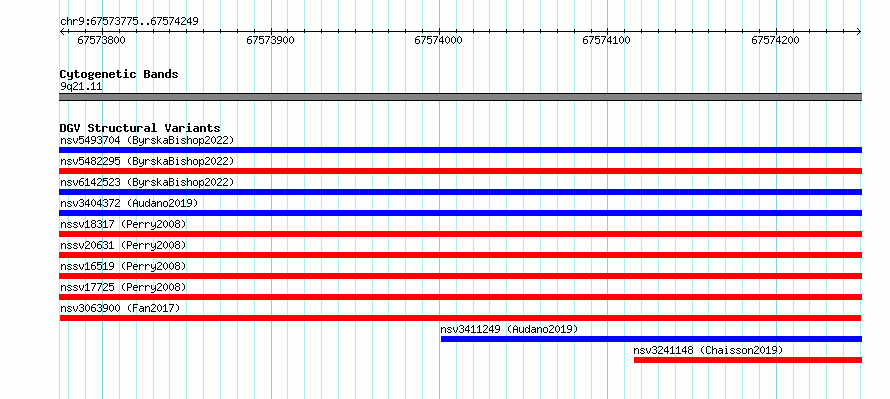Click the right arrowhead of the ruler
The width and height of the screenshot is (890, 399).
coord(859,31)
